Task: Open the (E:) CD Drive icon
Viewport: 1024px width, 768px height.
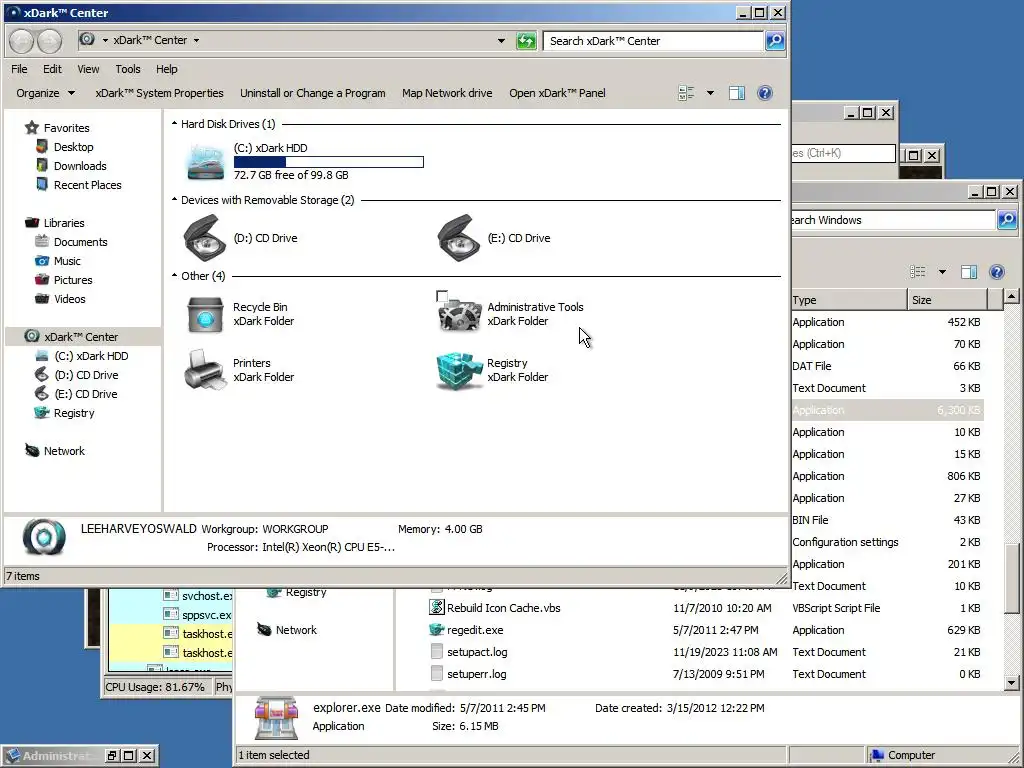Action: tap(459, 238)
